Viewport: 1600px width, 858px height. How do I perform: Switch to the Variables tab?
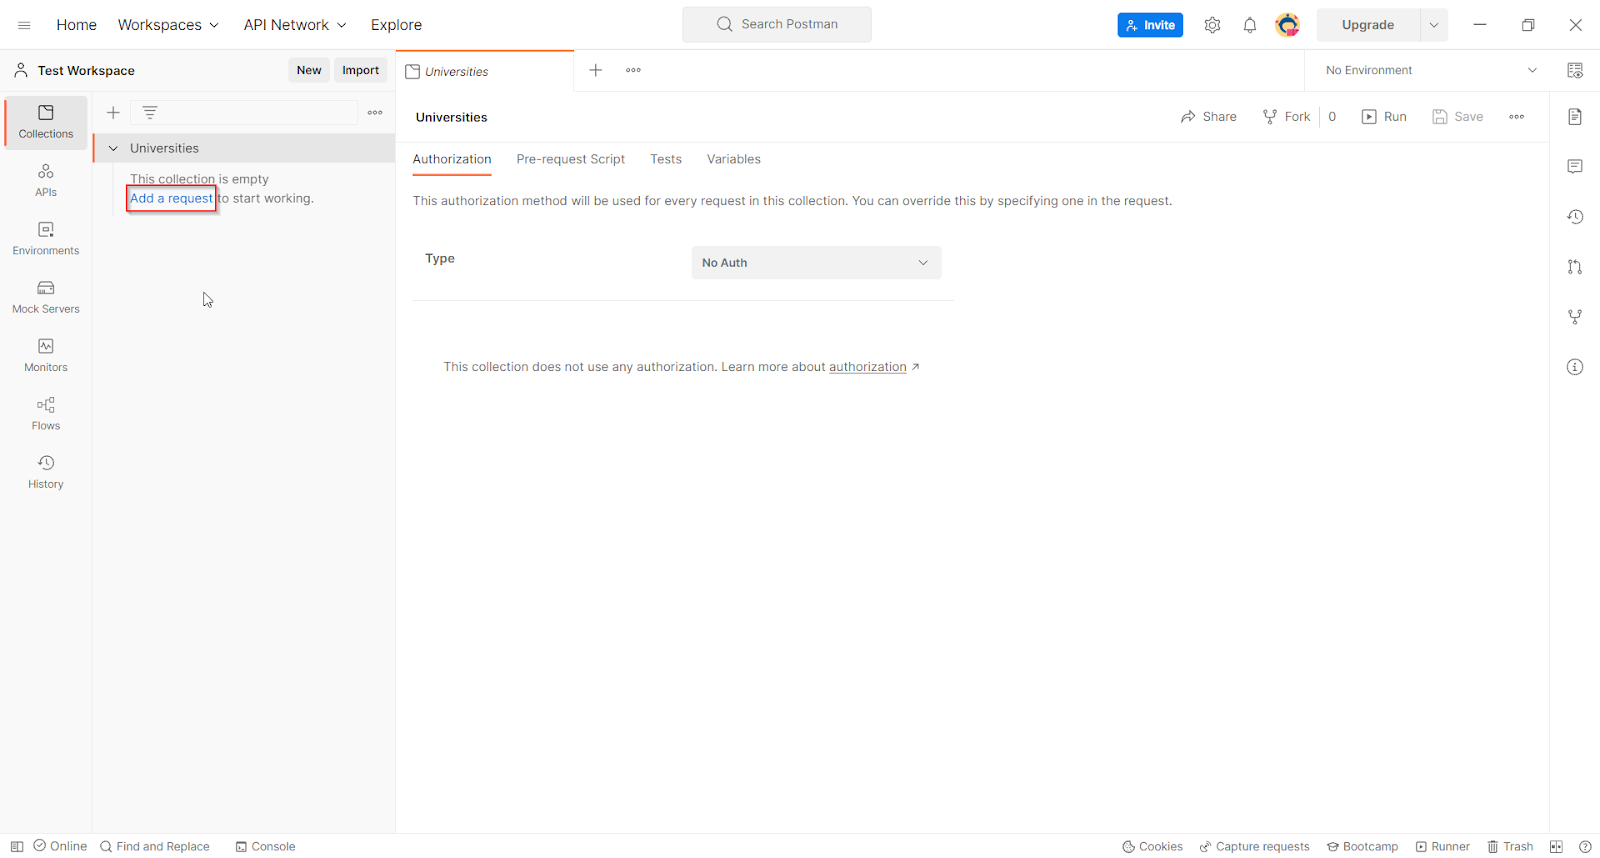[733, 159]
